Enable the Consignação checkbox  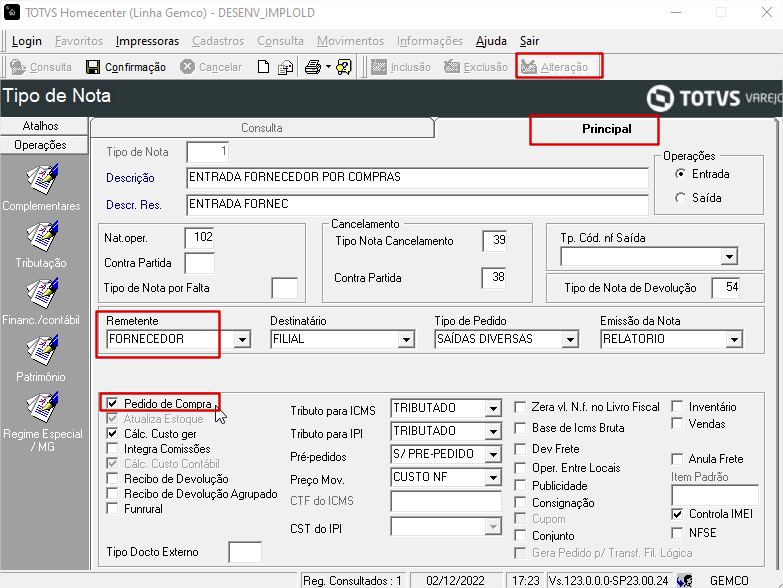520,503
